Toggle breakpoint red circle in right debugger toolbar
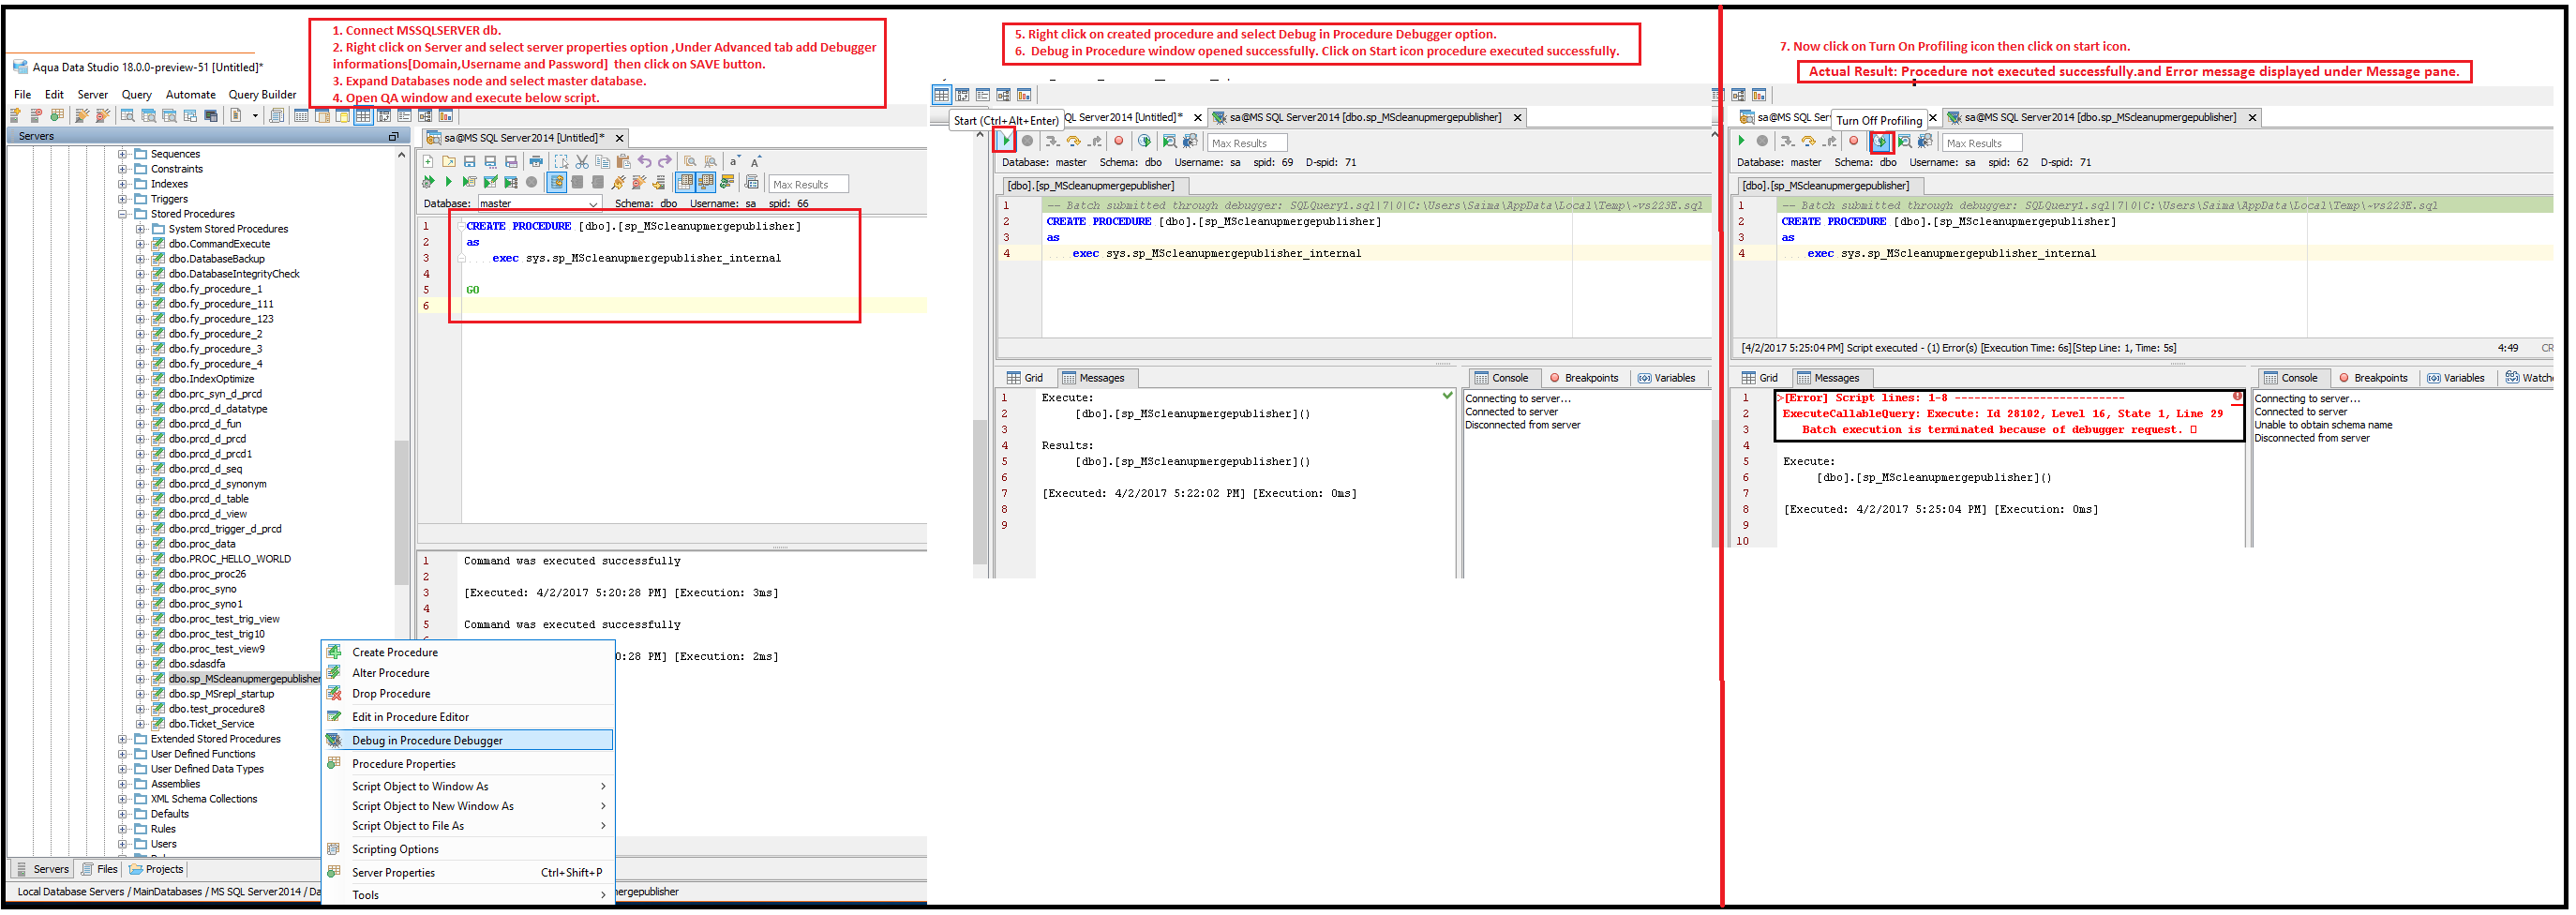 click(x=1854, y=141)
